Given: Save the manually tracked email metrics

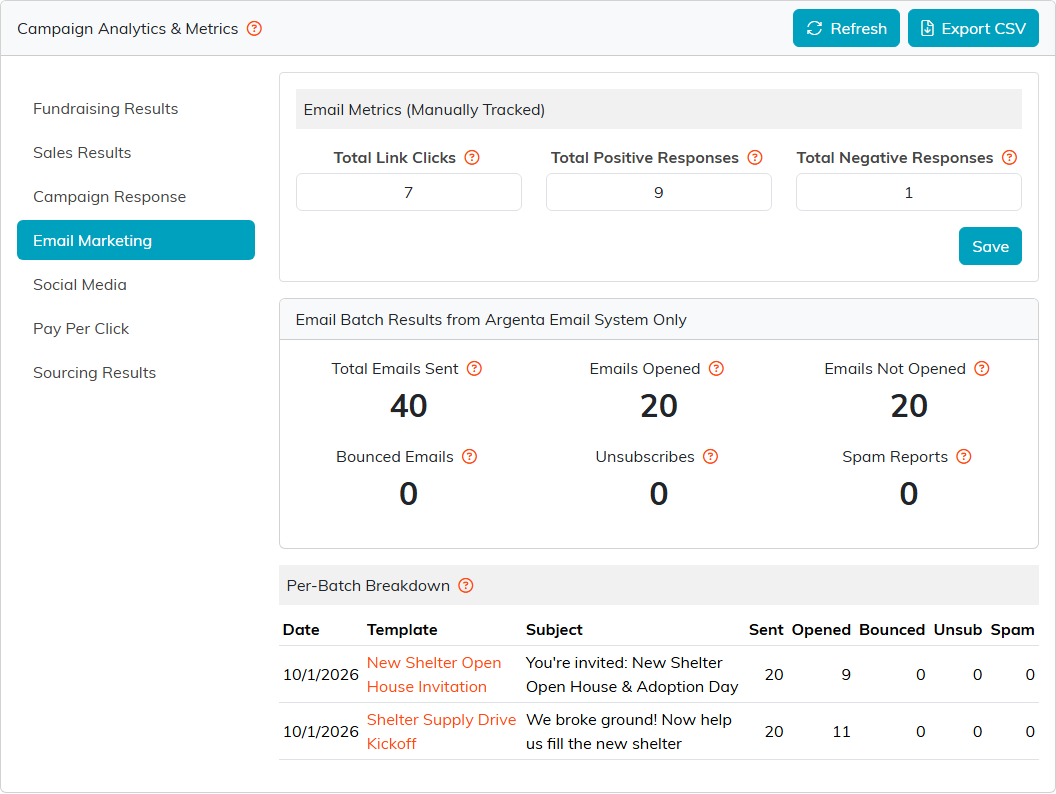Looking at the screenshot, I should (x=990, y=246).
